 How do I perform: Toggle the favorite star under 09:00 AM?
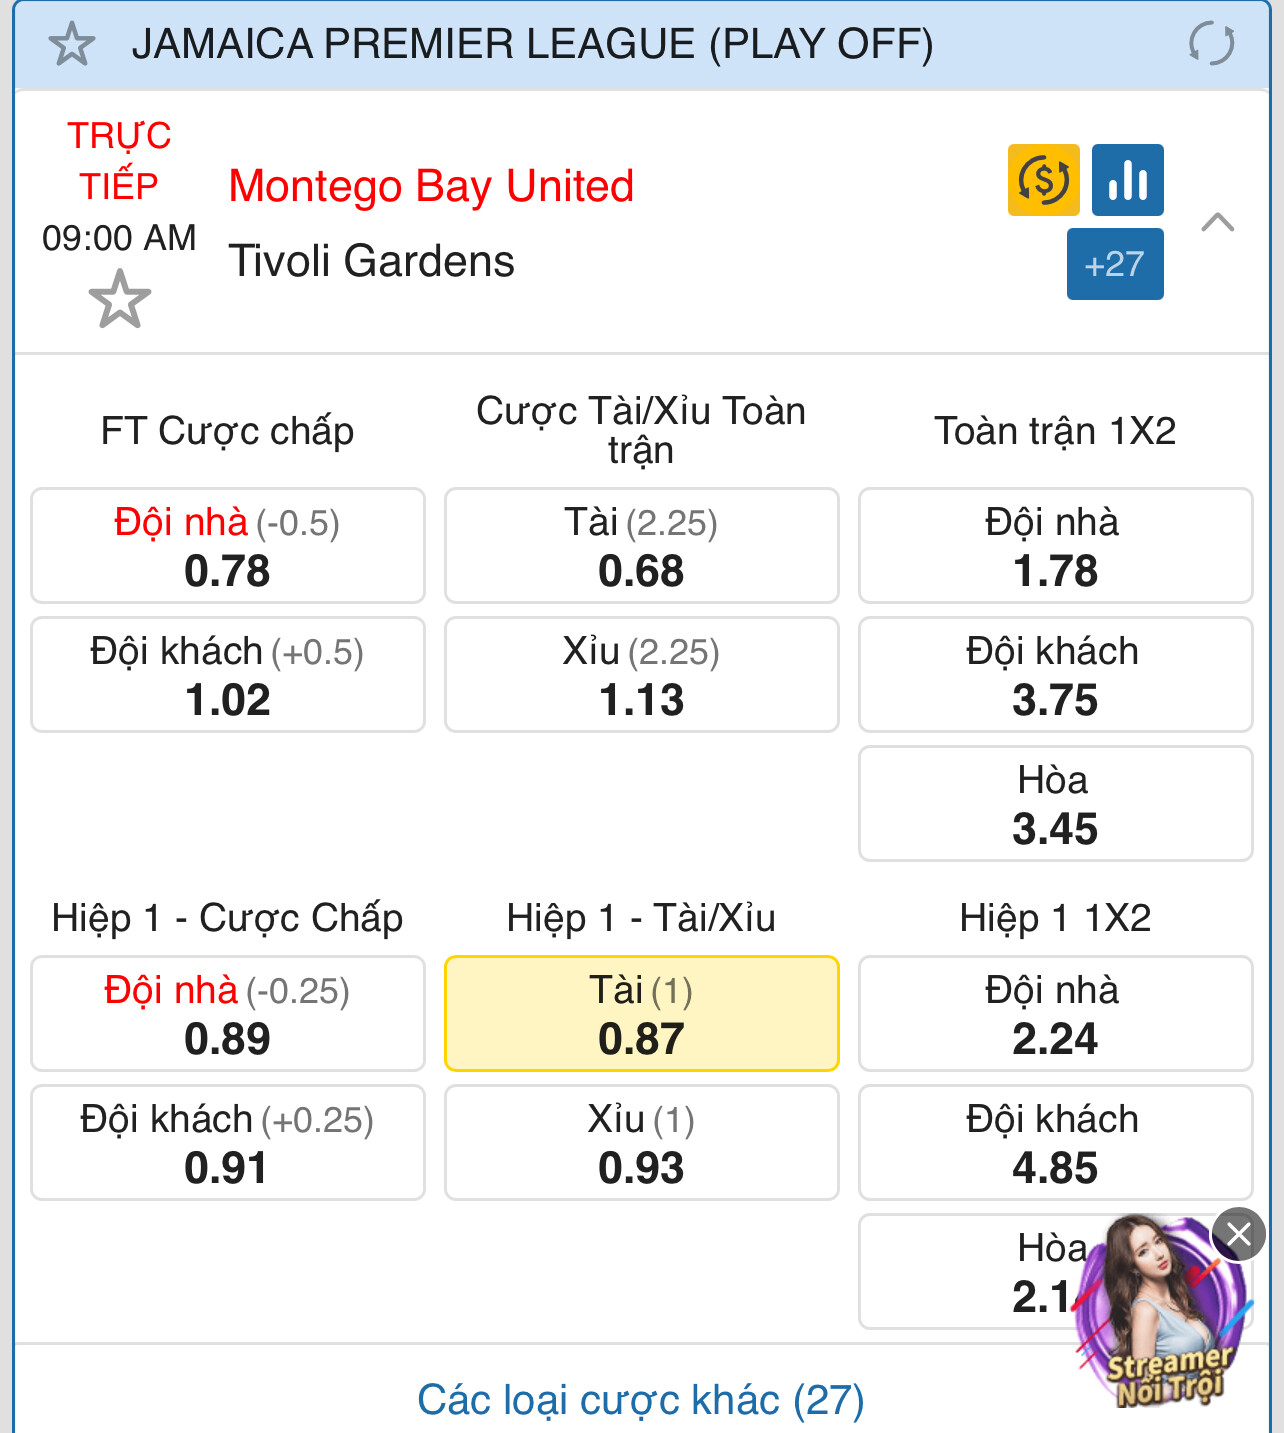[120, 299]
